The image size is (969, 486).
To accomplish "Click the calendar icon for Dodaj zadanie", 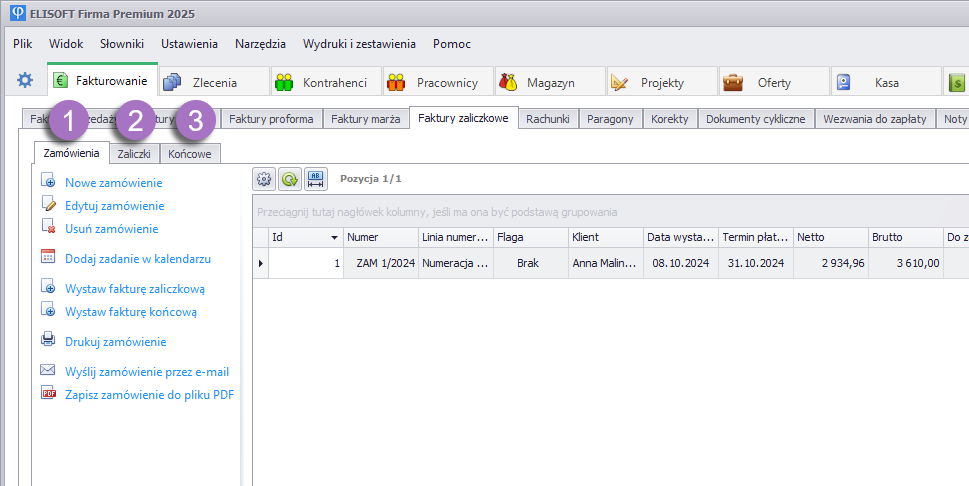I will point(48,258).
